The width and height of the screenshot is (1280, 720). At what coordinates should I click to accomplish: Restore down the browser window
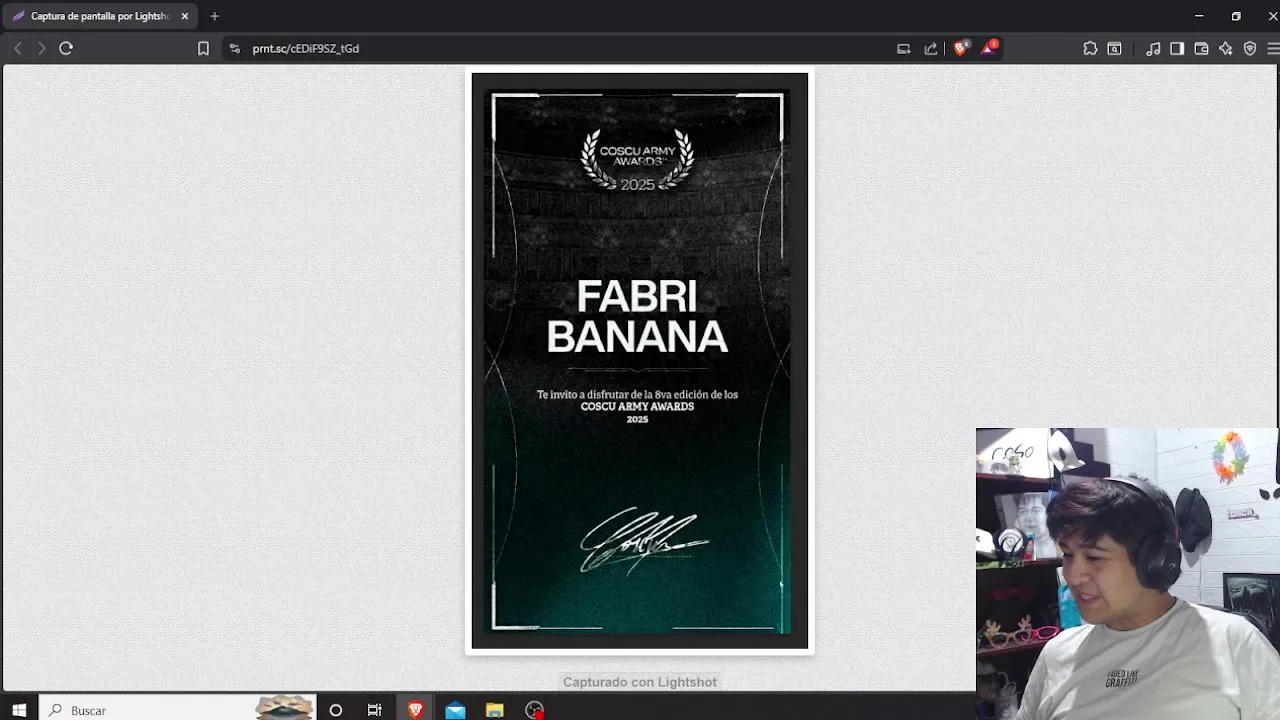click(1236, 16)
